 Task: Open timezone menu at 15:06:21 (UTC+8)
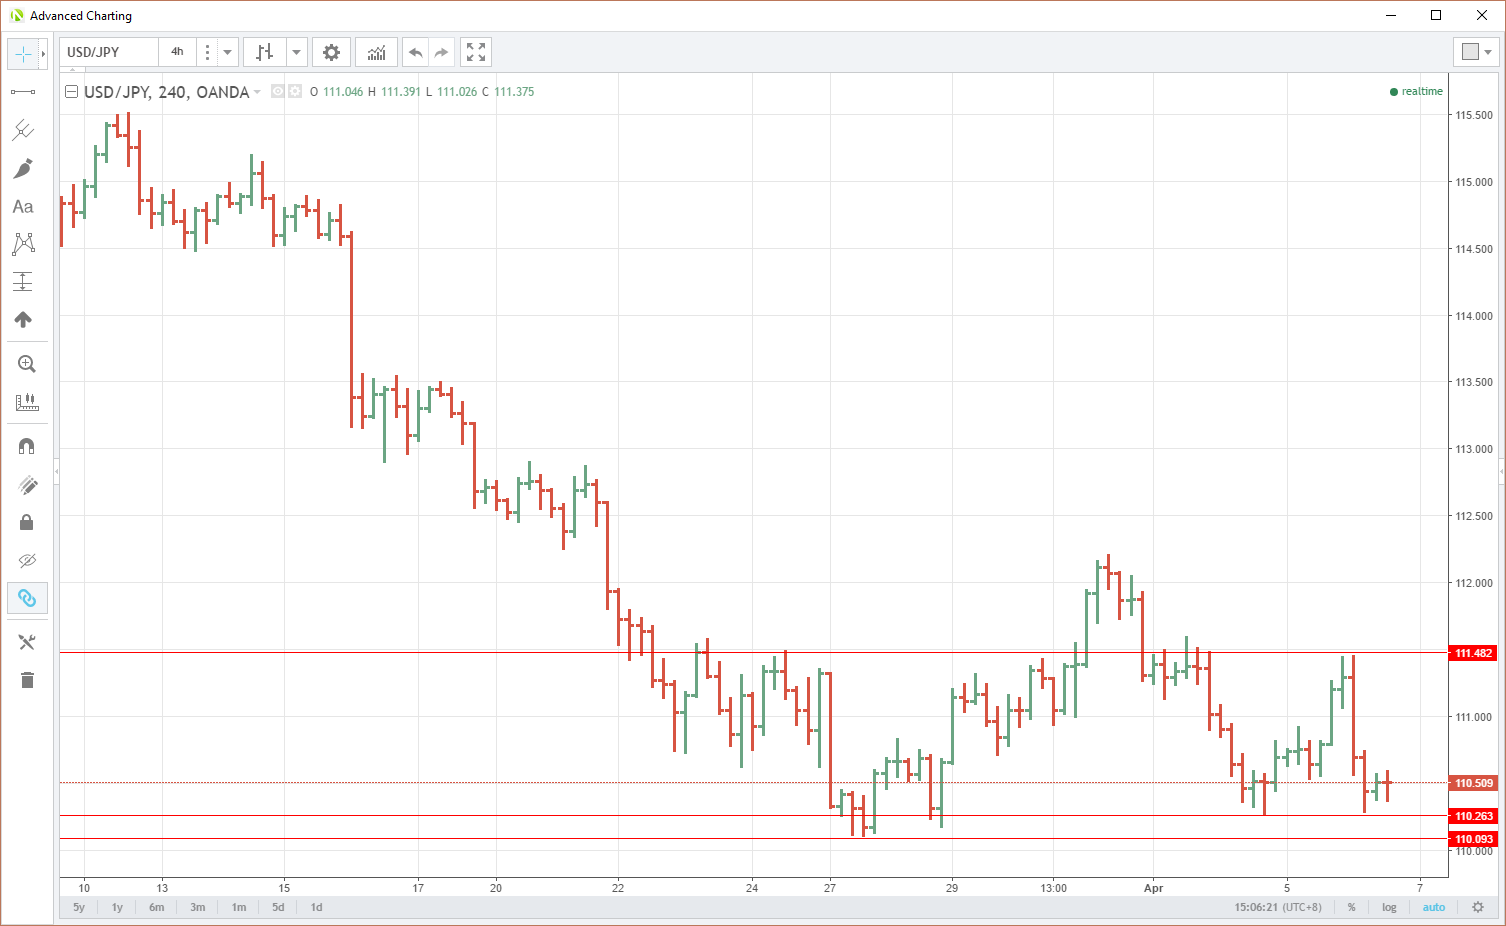pos(1278,907)
